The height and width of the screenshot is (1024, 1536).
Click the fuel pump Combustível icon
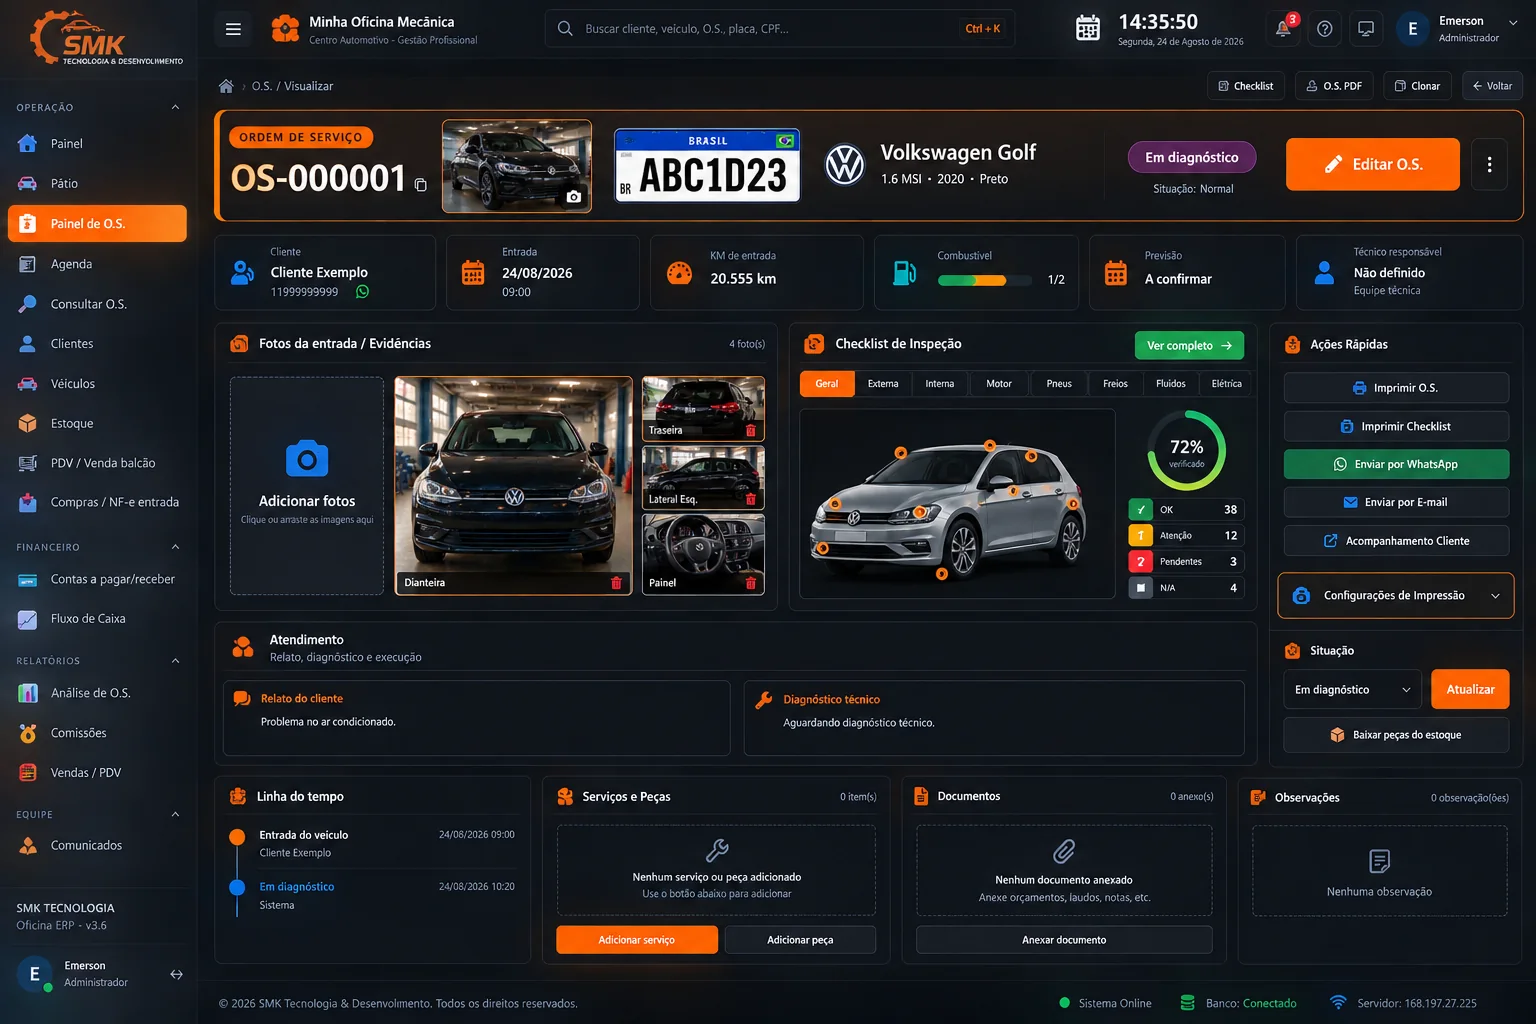click(904, 272)
